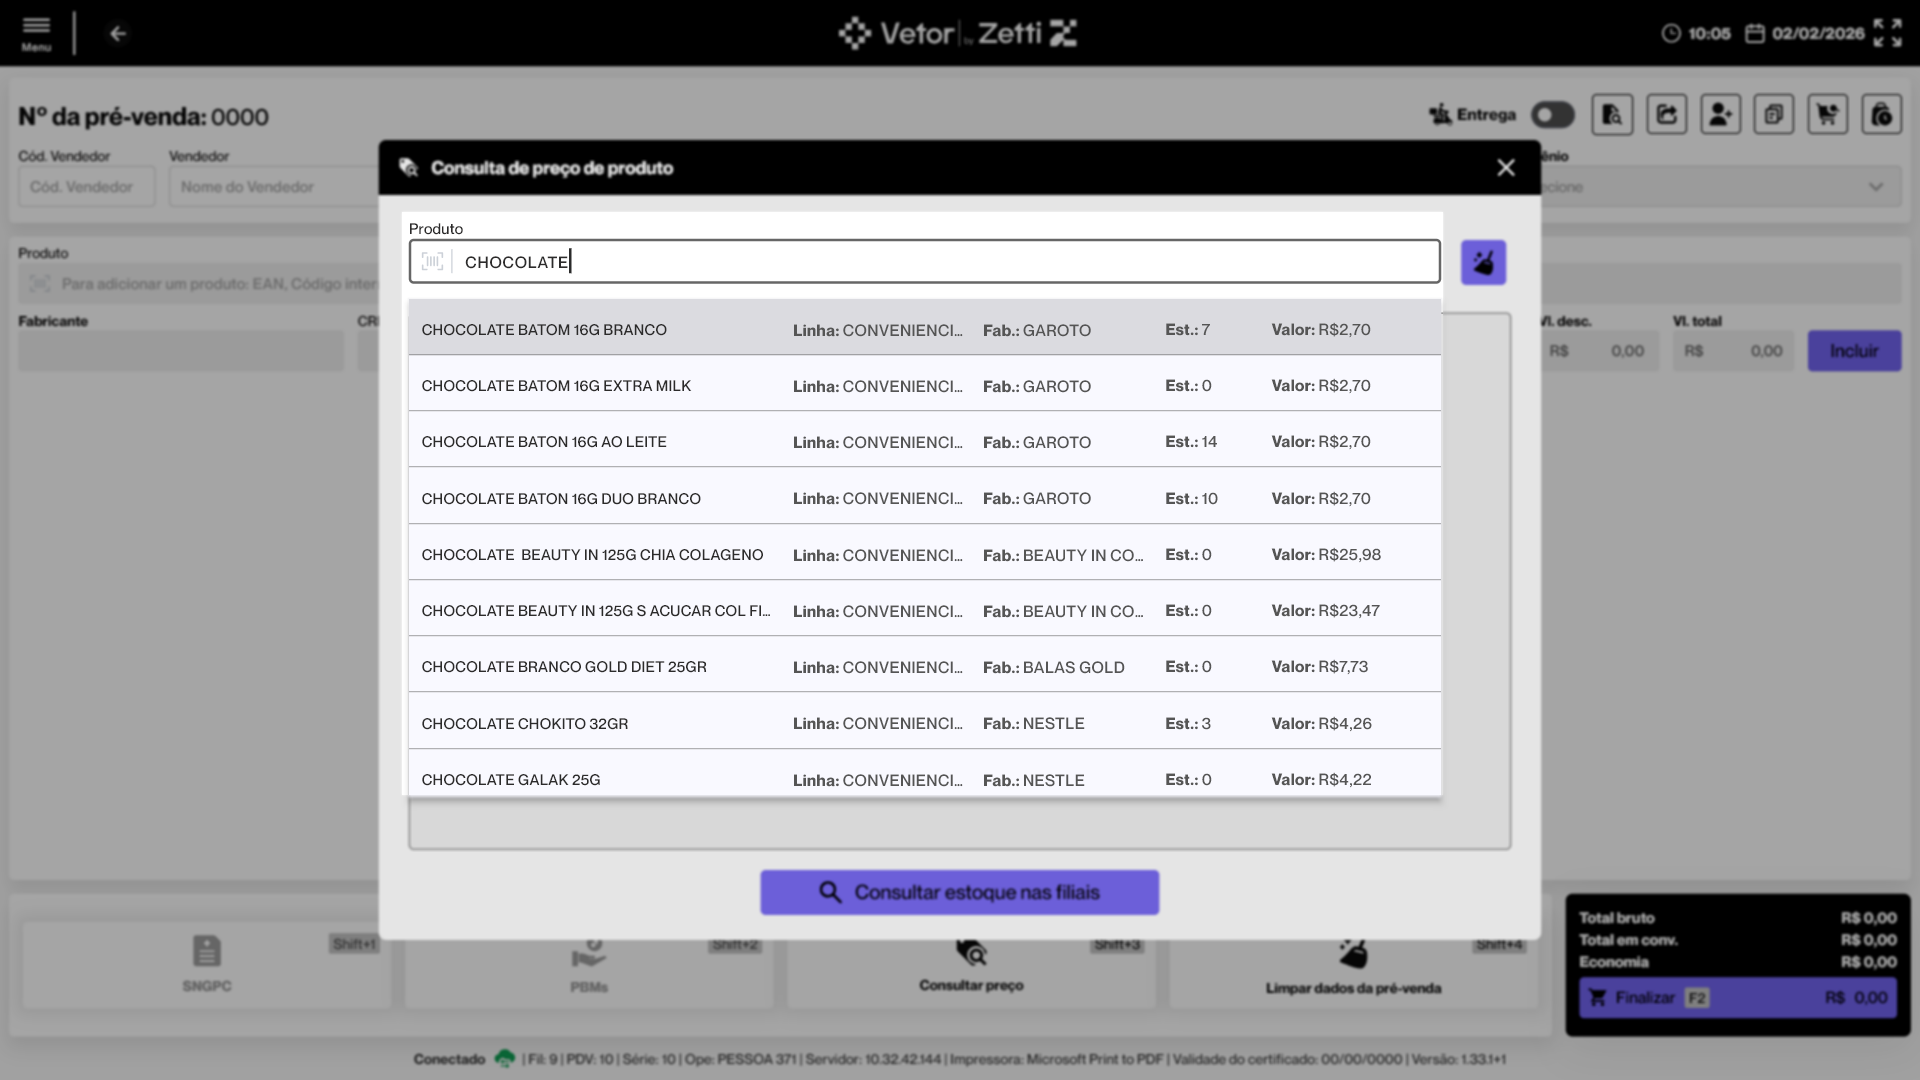Click the shopping cart icon in toolbar

coord(1827,115)
